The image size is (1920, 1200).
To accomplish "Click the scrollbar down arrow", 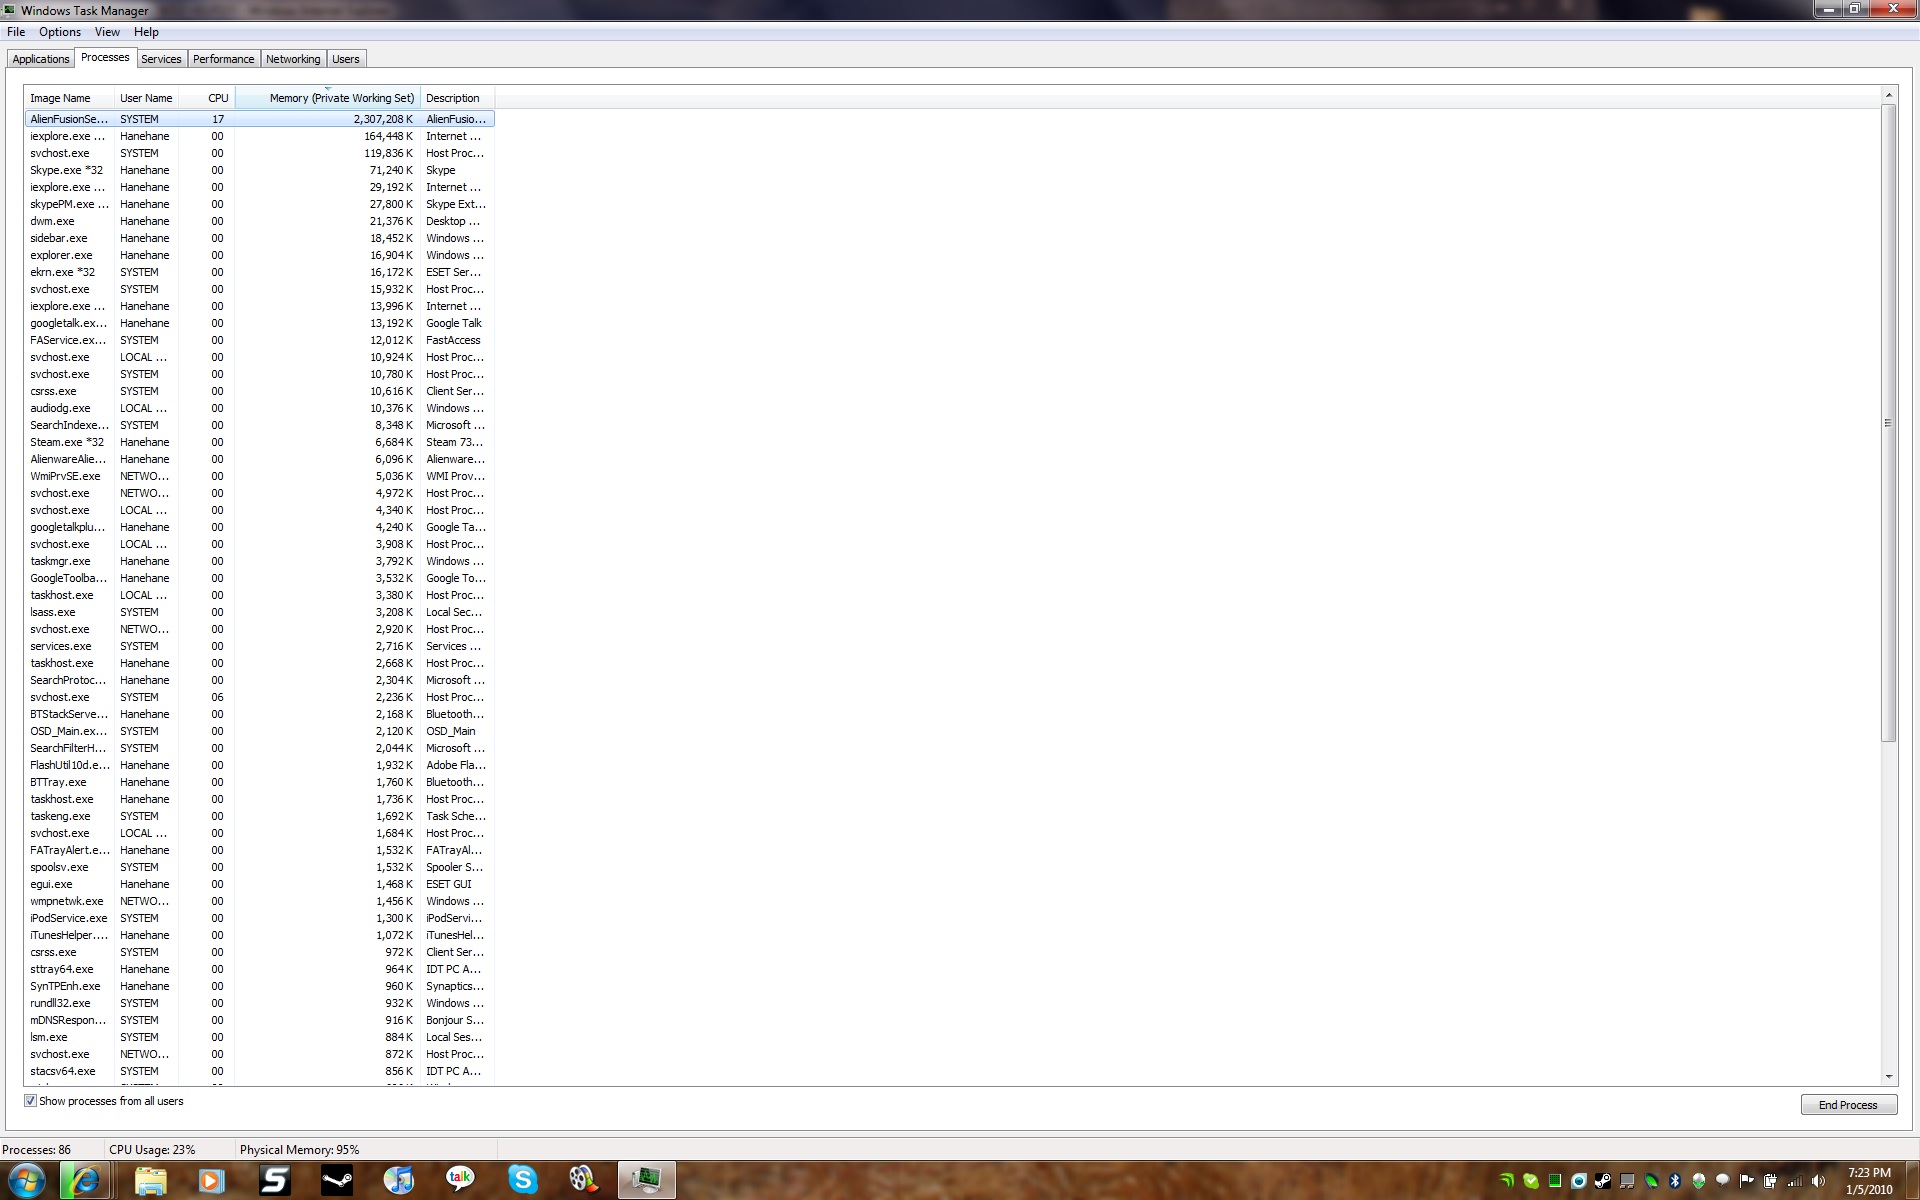I will (1889, 1077).
